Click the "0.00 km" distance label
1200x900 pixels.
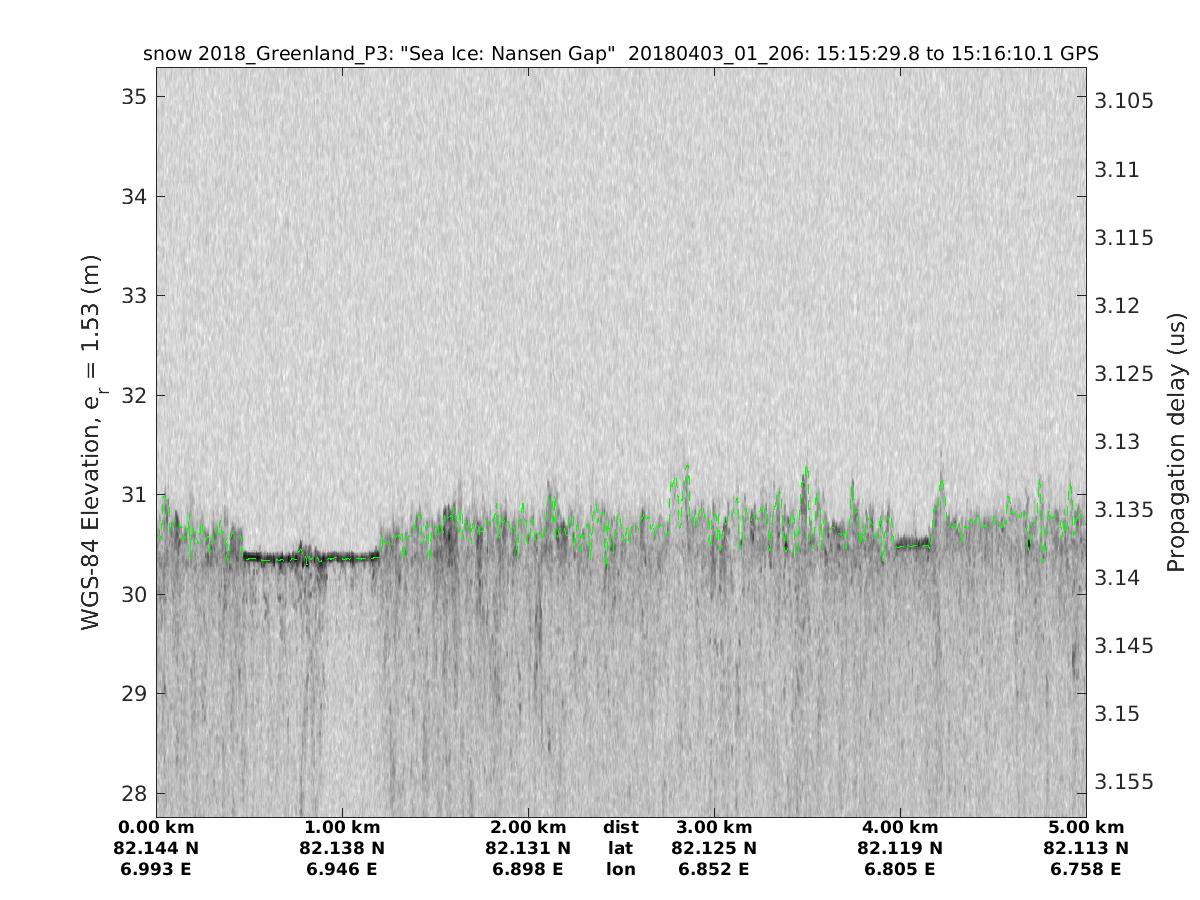pos(156,828)
